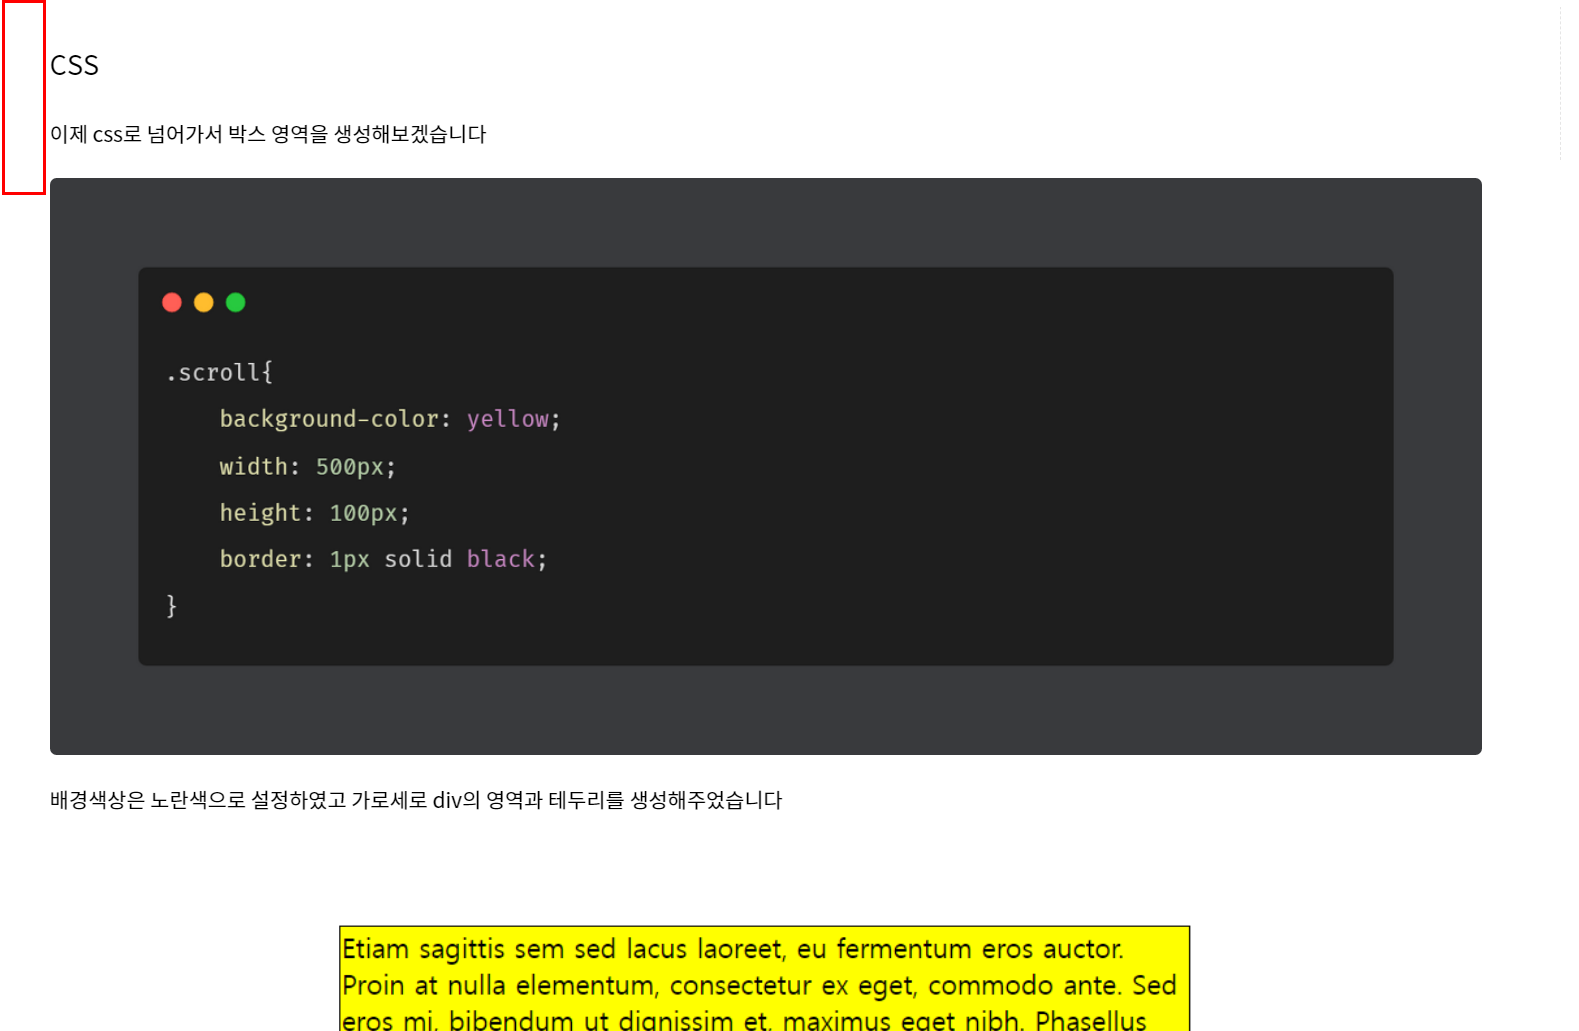
Task: Click the sentence beginning '배경색상은 노란색으로'
Action: pyautogui.click(x=416, y=800)
